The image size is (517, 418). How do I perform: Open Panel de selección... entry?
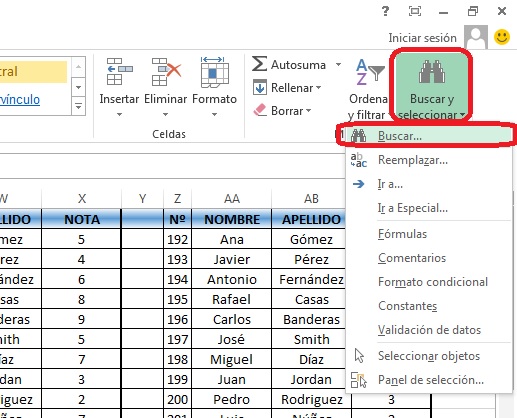coord(429,380)
